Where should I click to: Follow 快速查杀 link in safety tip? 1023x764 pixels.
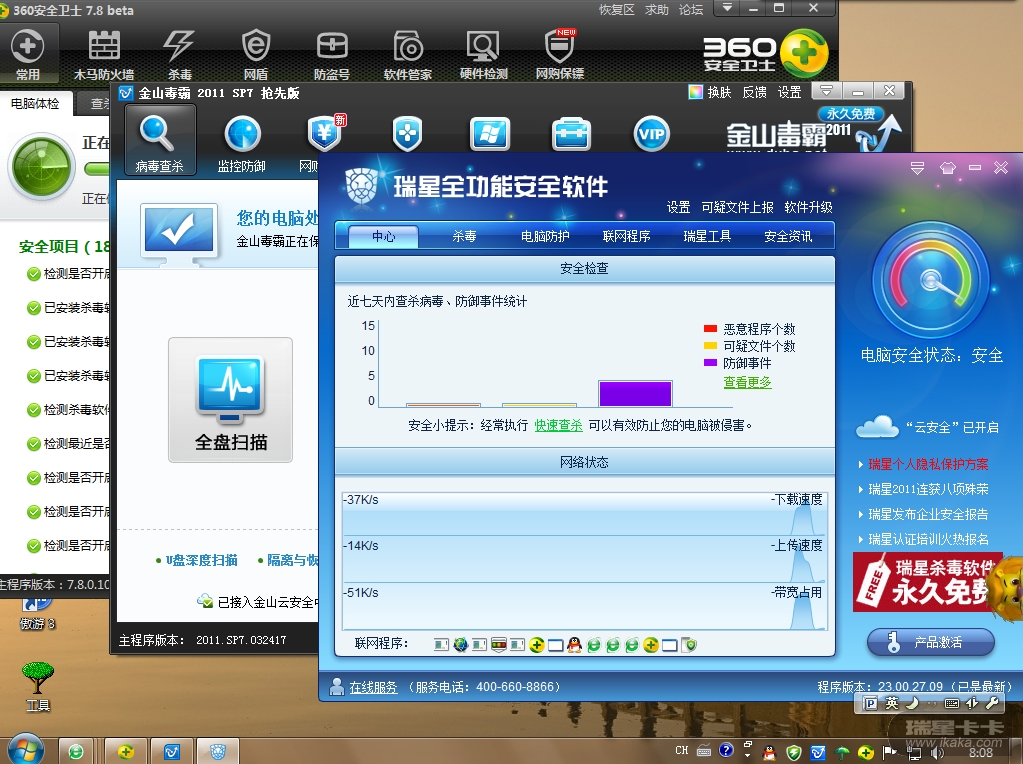558,425
